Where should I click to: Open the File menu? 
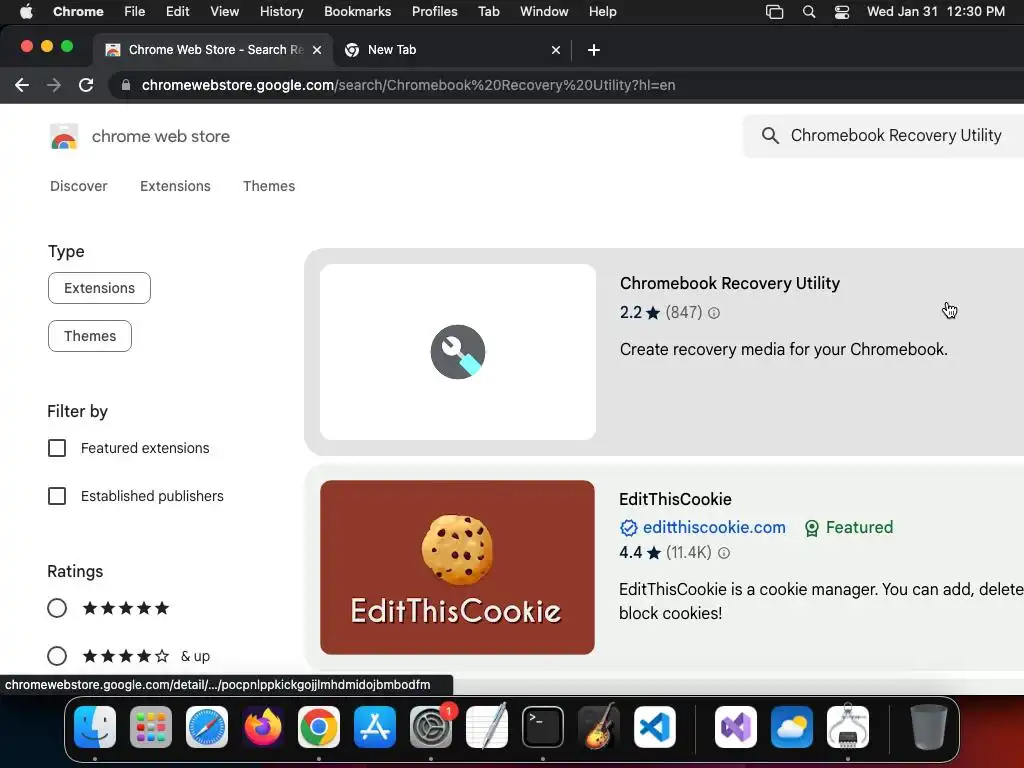[x=135, y=11]
